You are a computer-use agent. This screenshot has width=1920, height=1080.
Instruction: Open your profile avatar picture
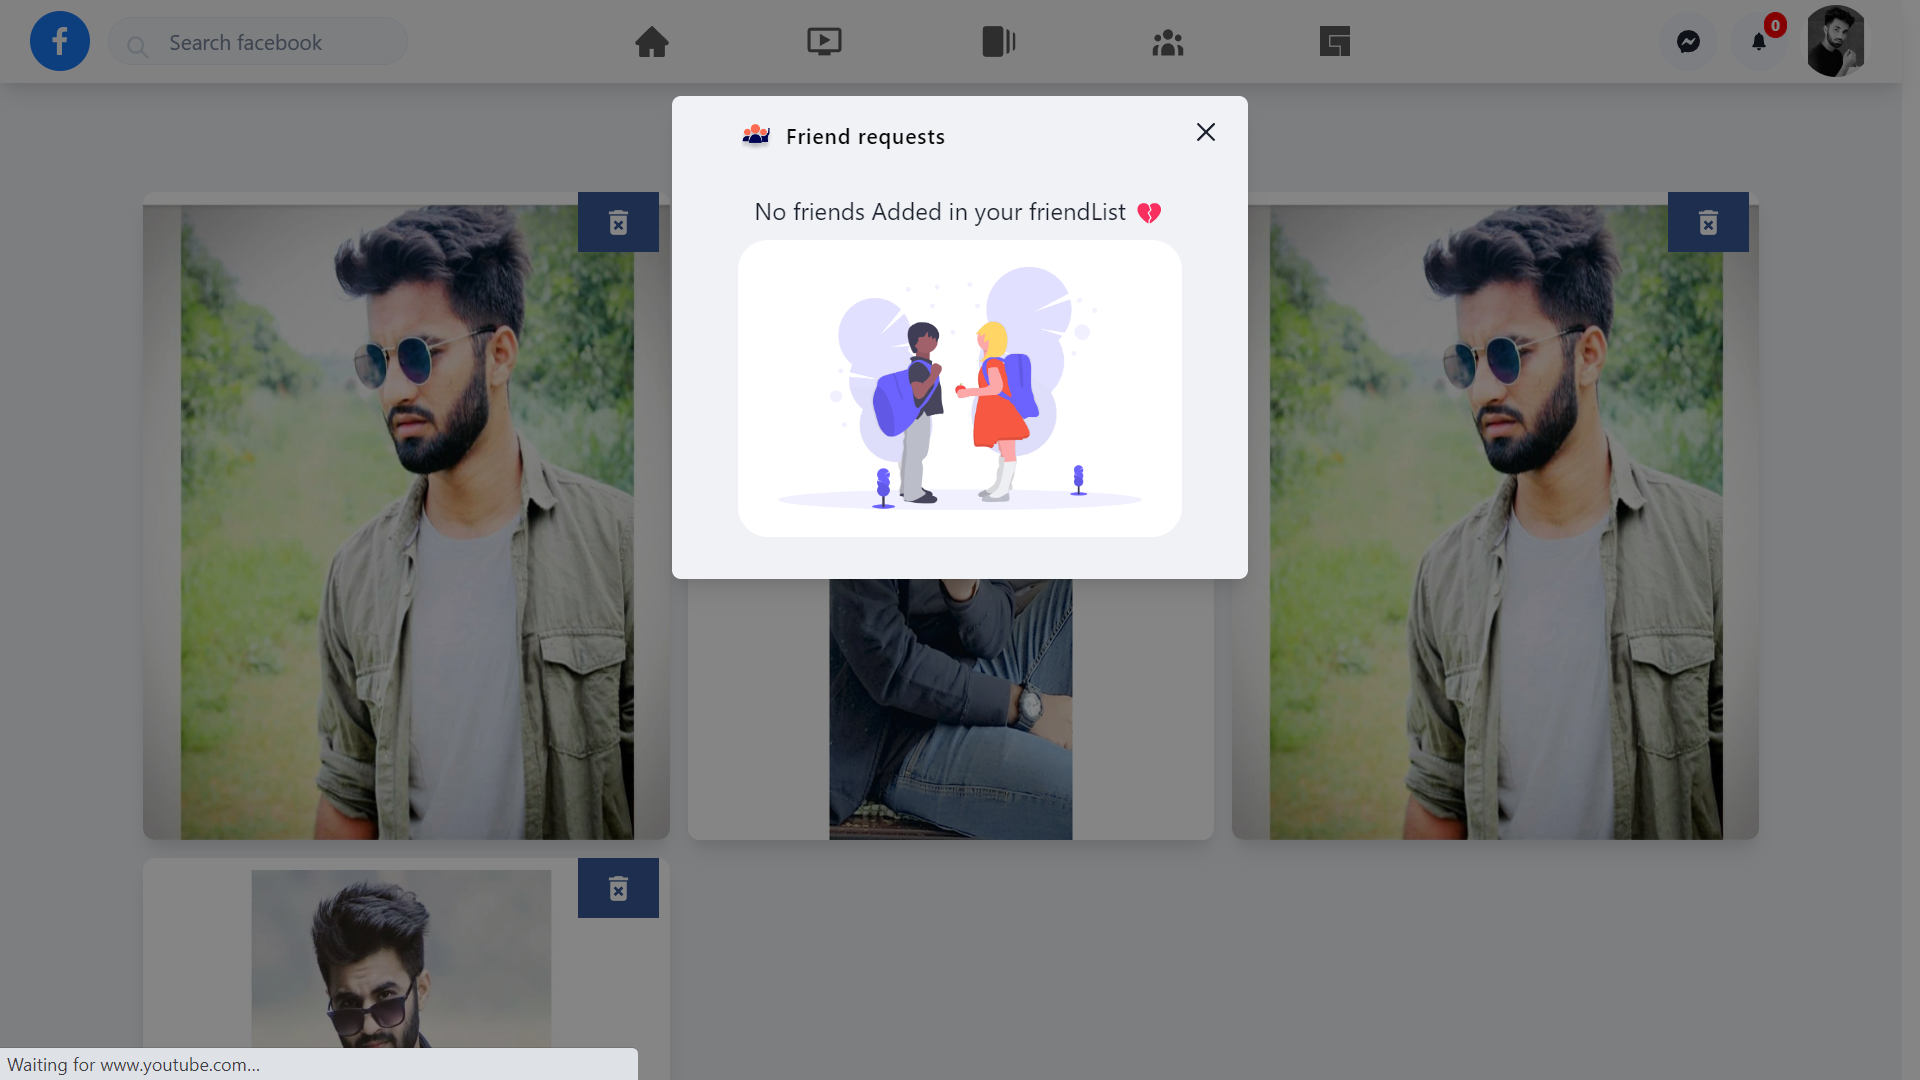click(1837, 41)
